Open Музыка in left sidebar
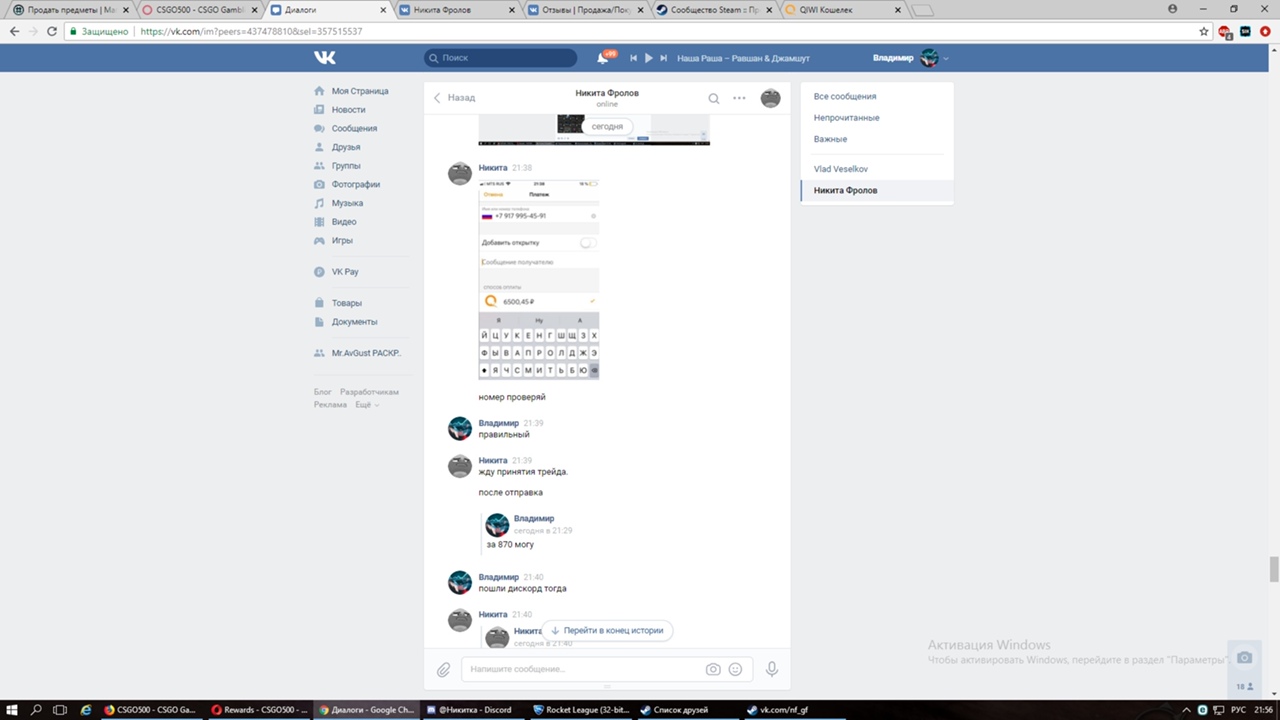Image resolution: width=1280 pixels, height=720 pixels. 347,203
